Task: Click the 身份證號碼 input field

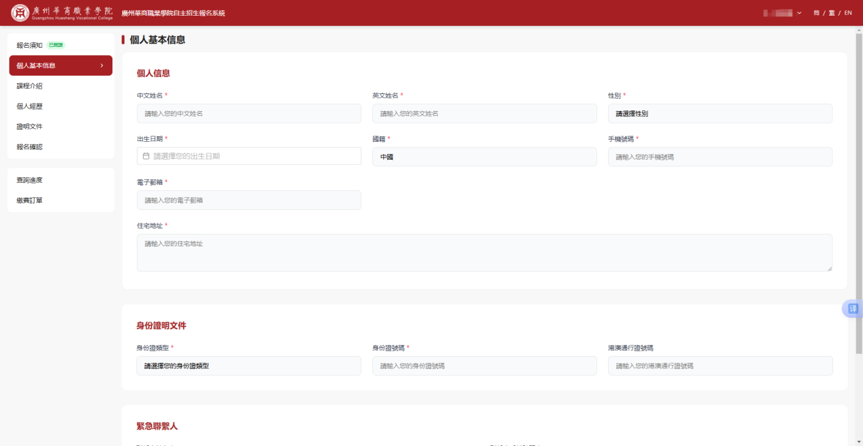Action: (484, 366)
